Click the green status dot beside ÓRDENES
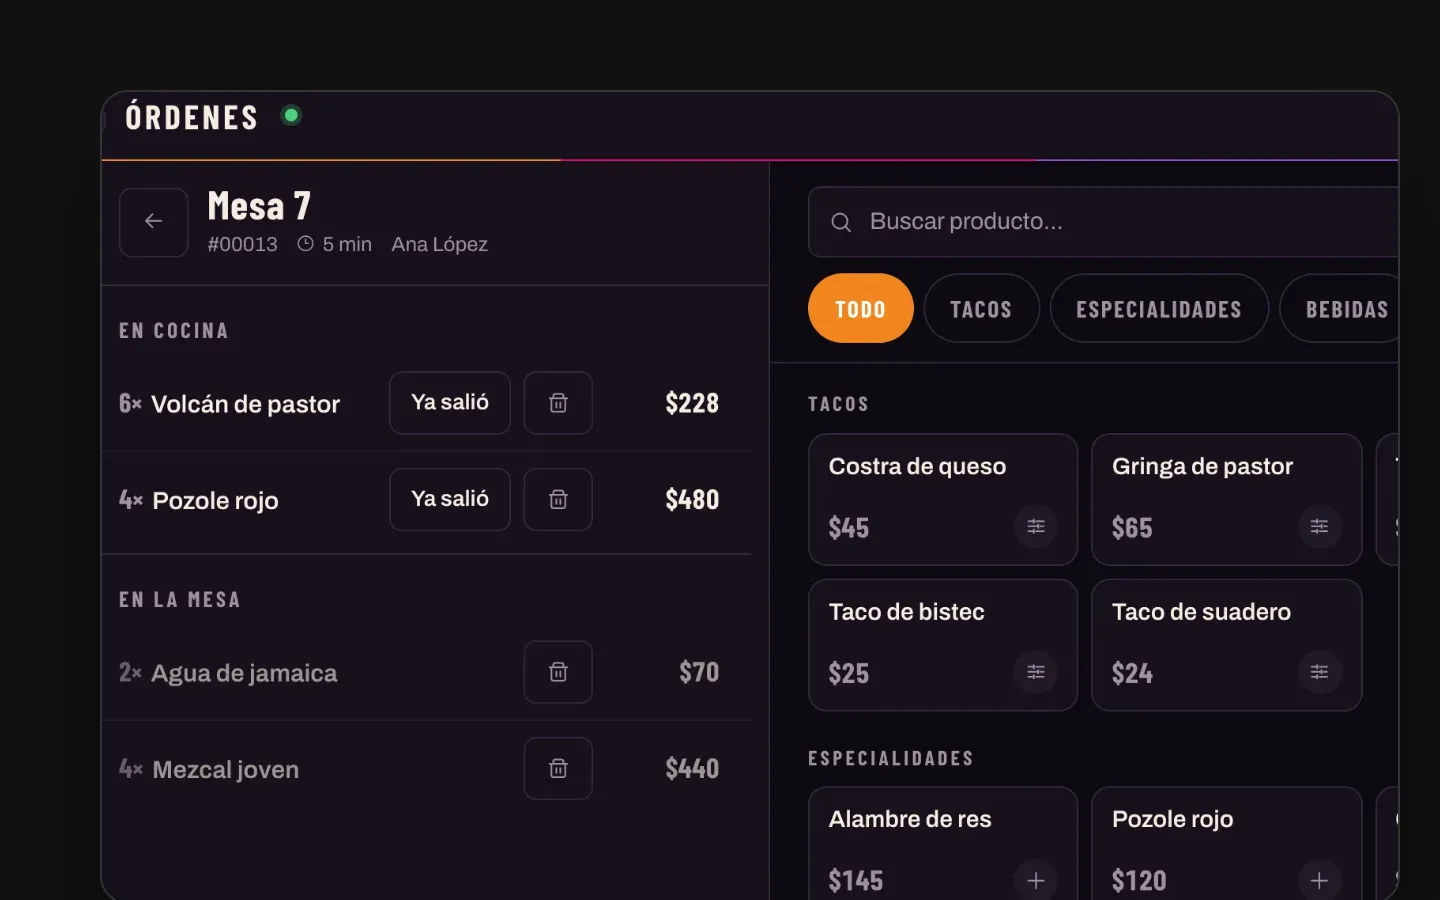 pos(291,116)
